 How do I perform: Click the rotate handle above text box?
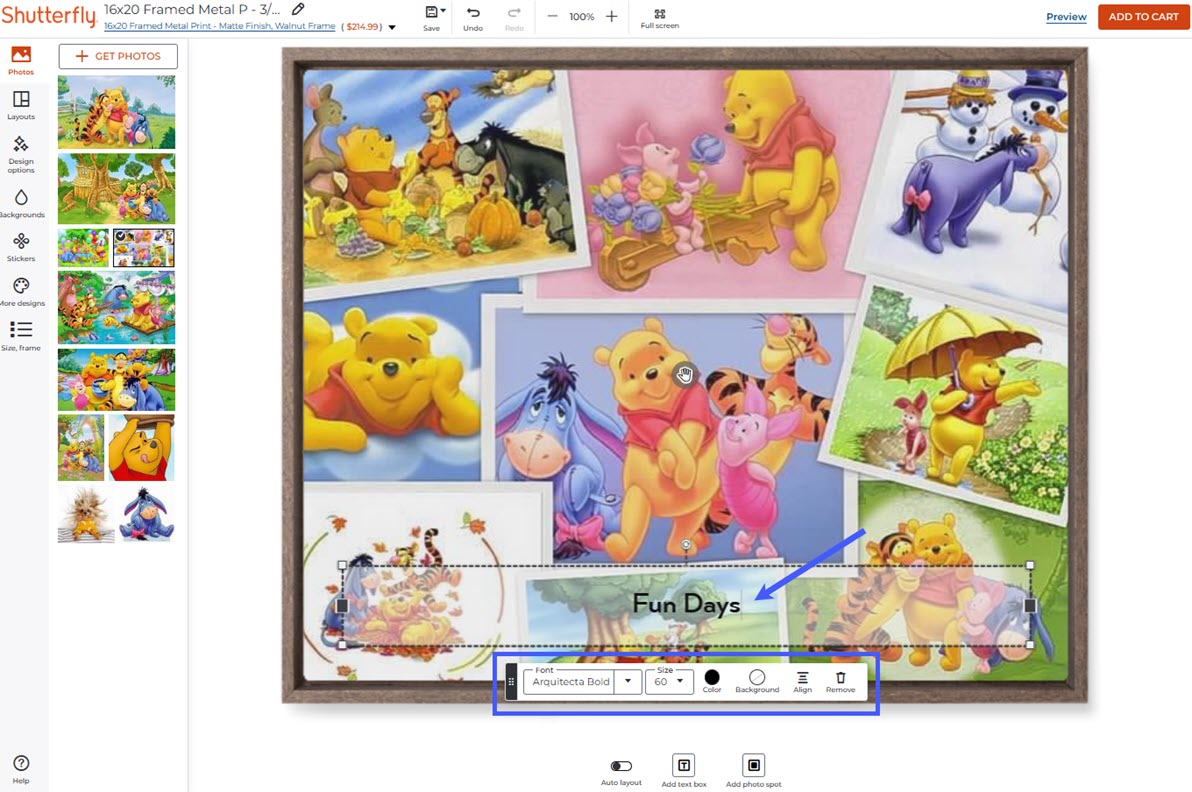point(686,544)
